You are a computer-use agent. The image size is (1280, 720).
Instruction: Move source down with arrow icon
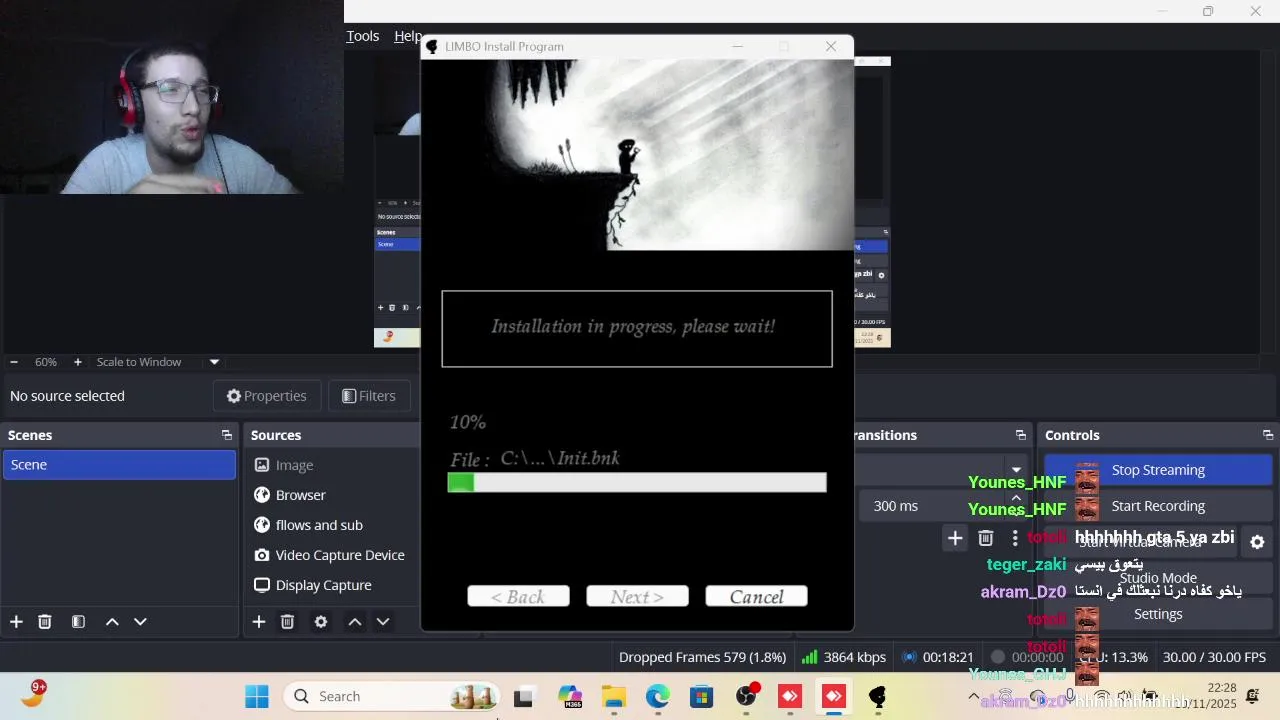tap(383, 622)
